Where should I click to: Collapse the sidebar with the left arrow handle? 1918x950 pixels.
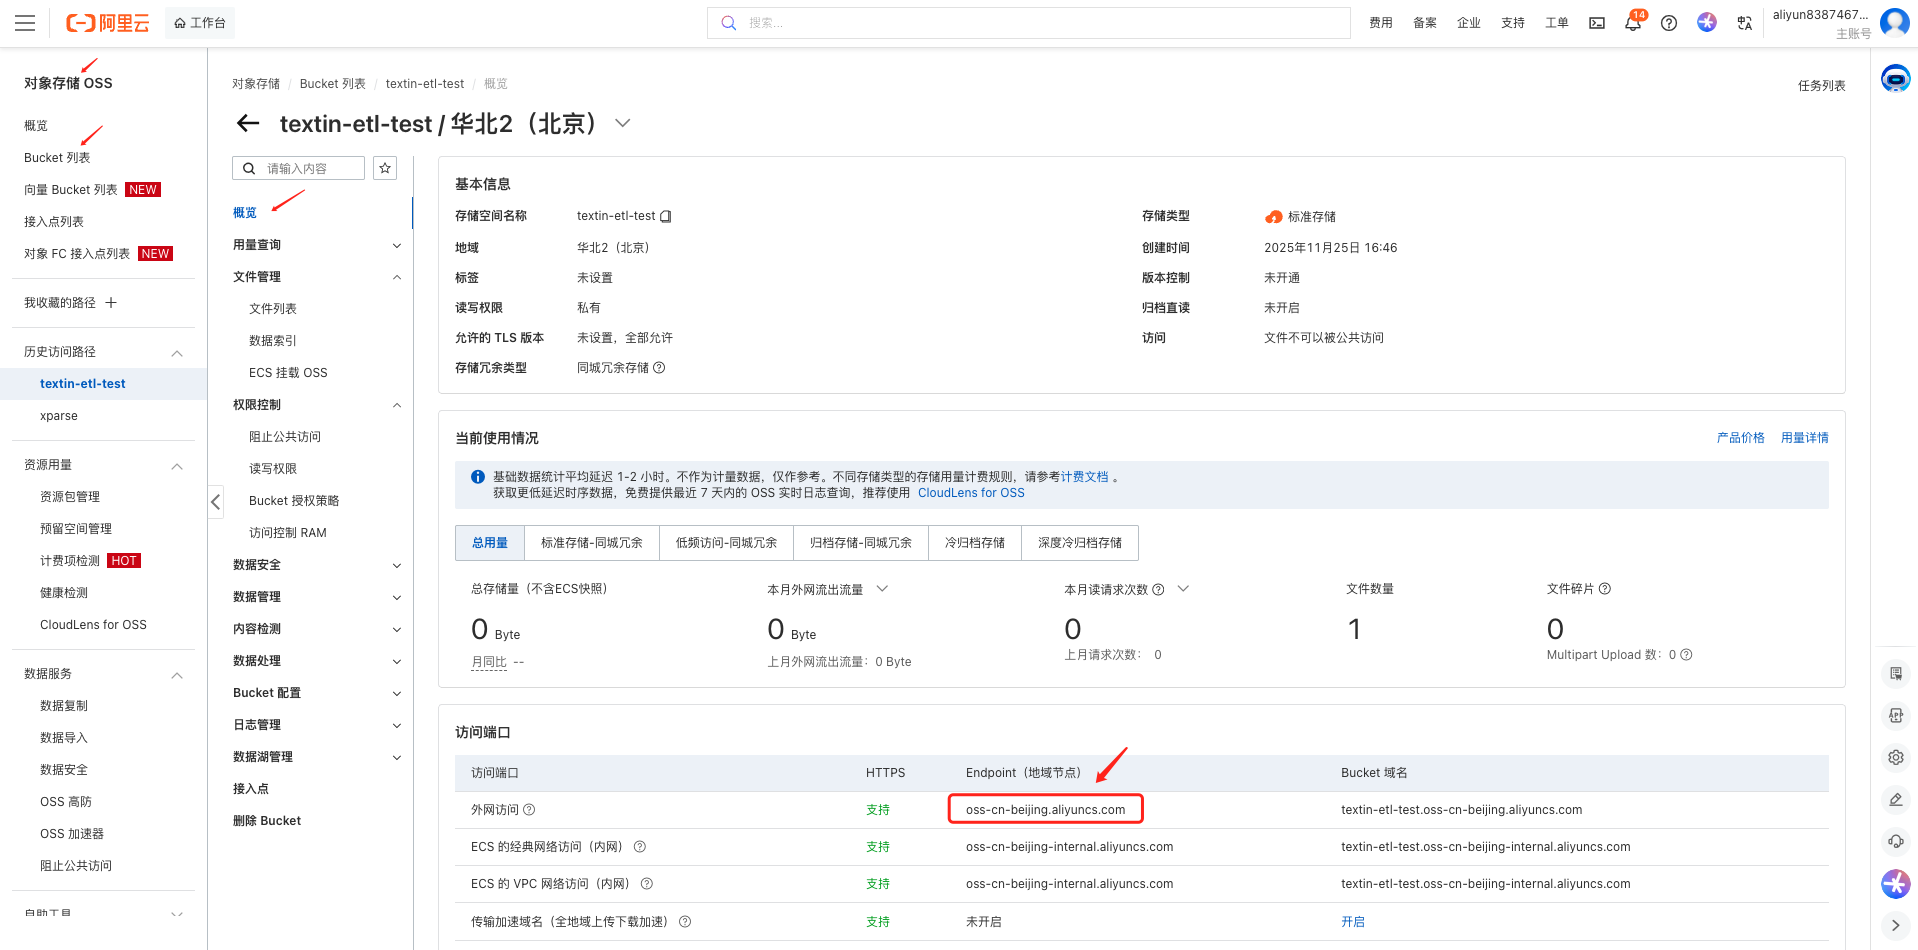point(215,502)
